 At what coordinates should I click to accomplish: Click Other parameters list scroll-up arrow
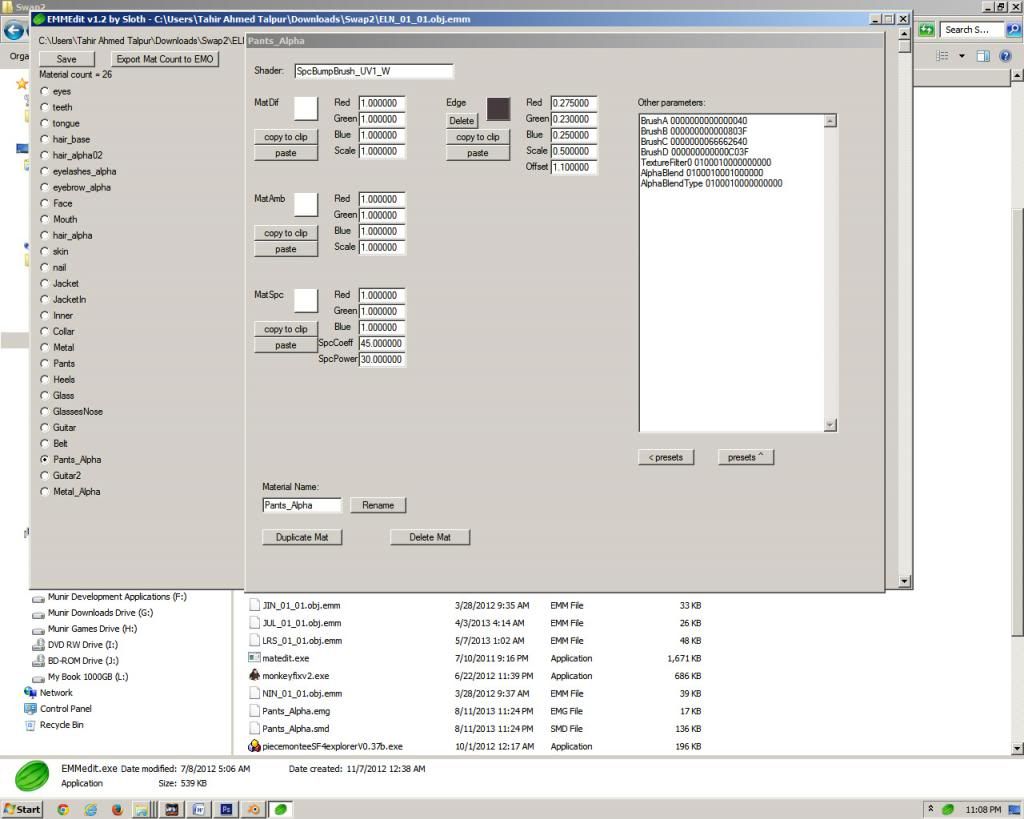(x=830, y=121)
